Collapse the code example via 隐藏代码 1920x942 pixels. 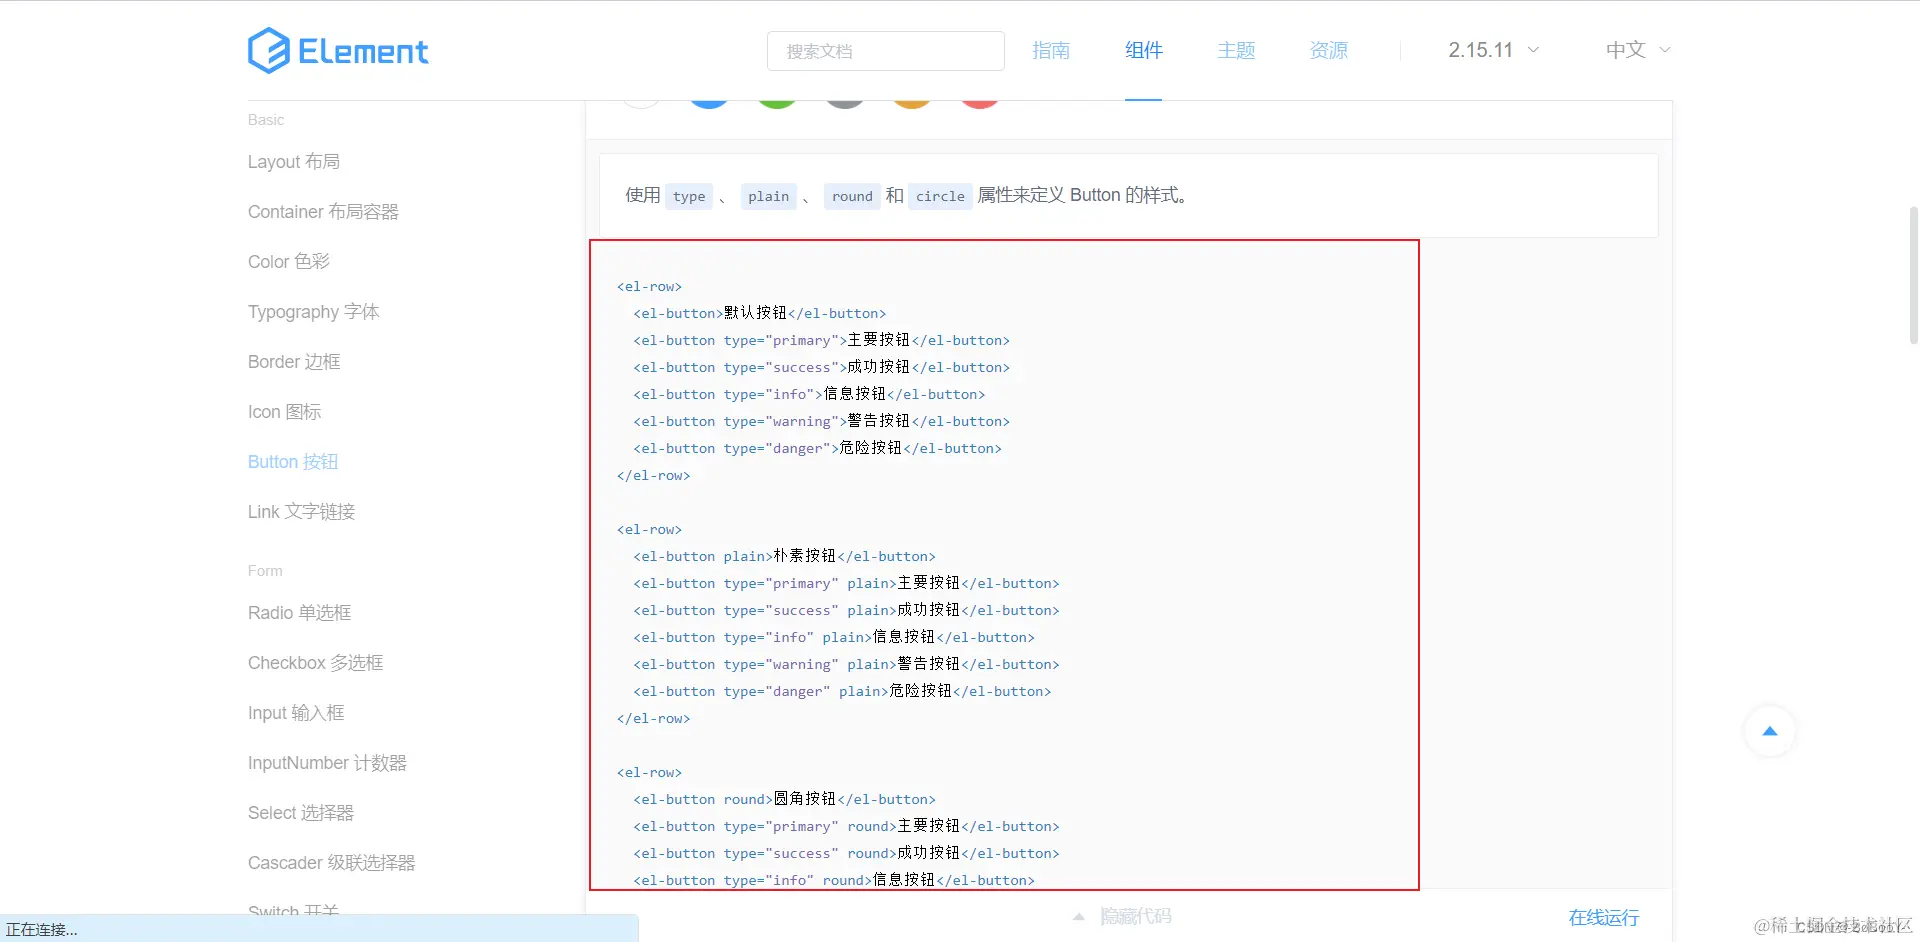click(x=1135, y=915)
